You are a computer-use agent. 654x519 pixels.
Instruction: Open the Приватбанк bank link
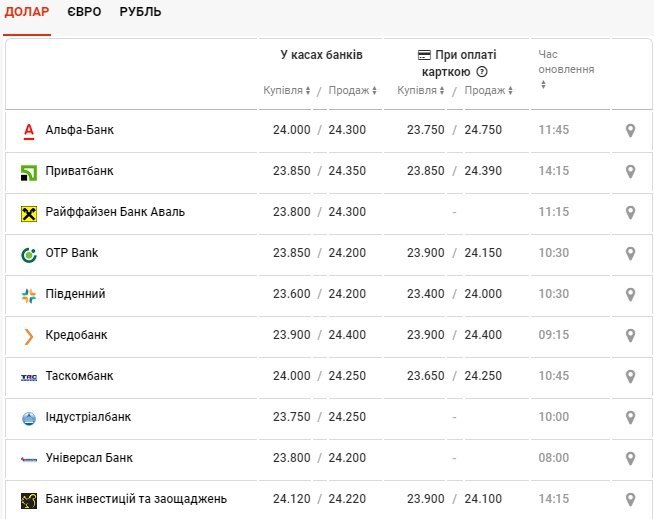80,171
